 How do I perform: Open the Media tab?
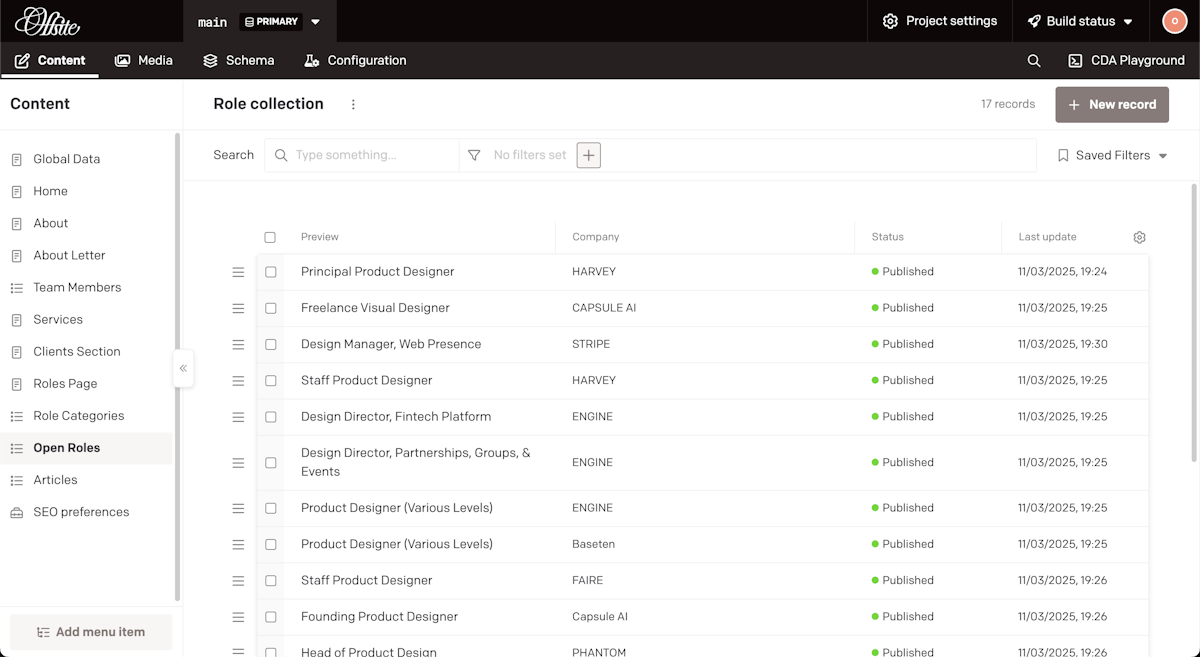click(x=144, y=61)
